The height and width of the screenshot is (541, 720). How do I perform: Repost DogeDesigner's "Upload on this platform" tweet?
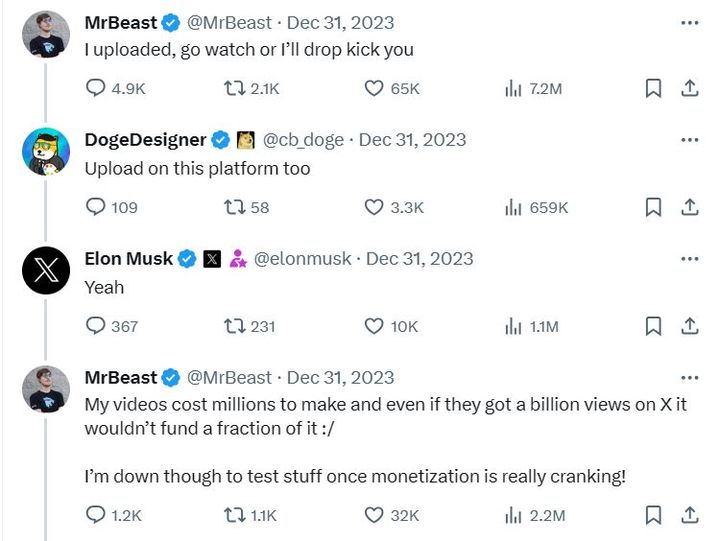point(234,207)
